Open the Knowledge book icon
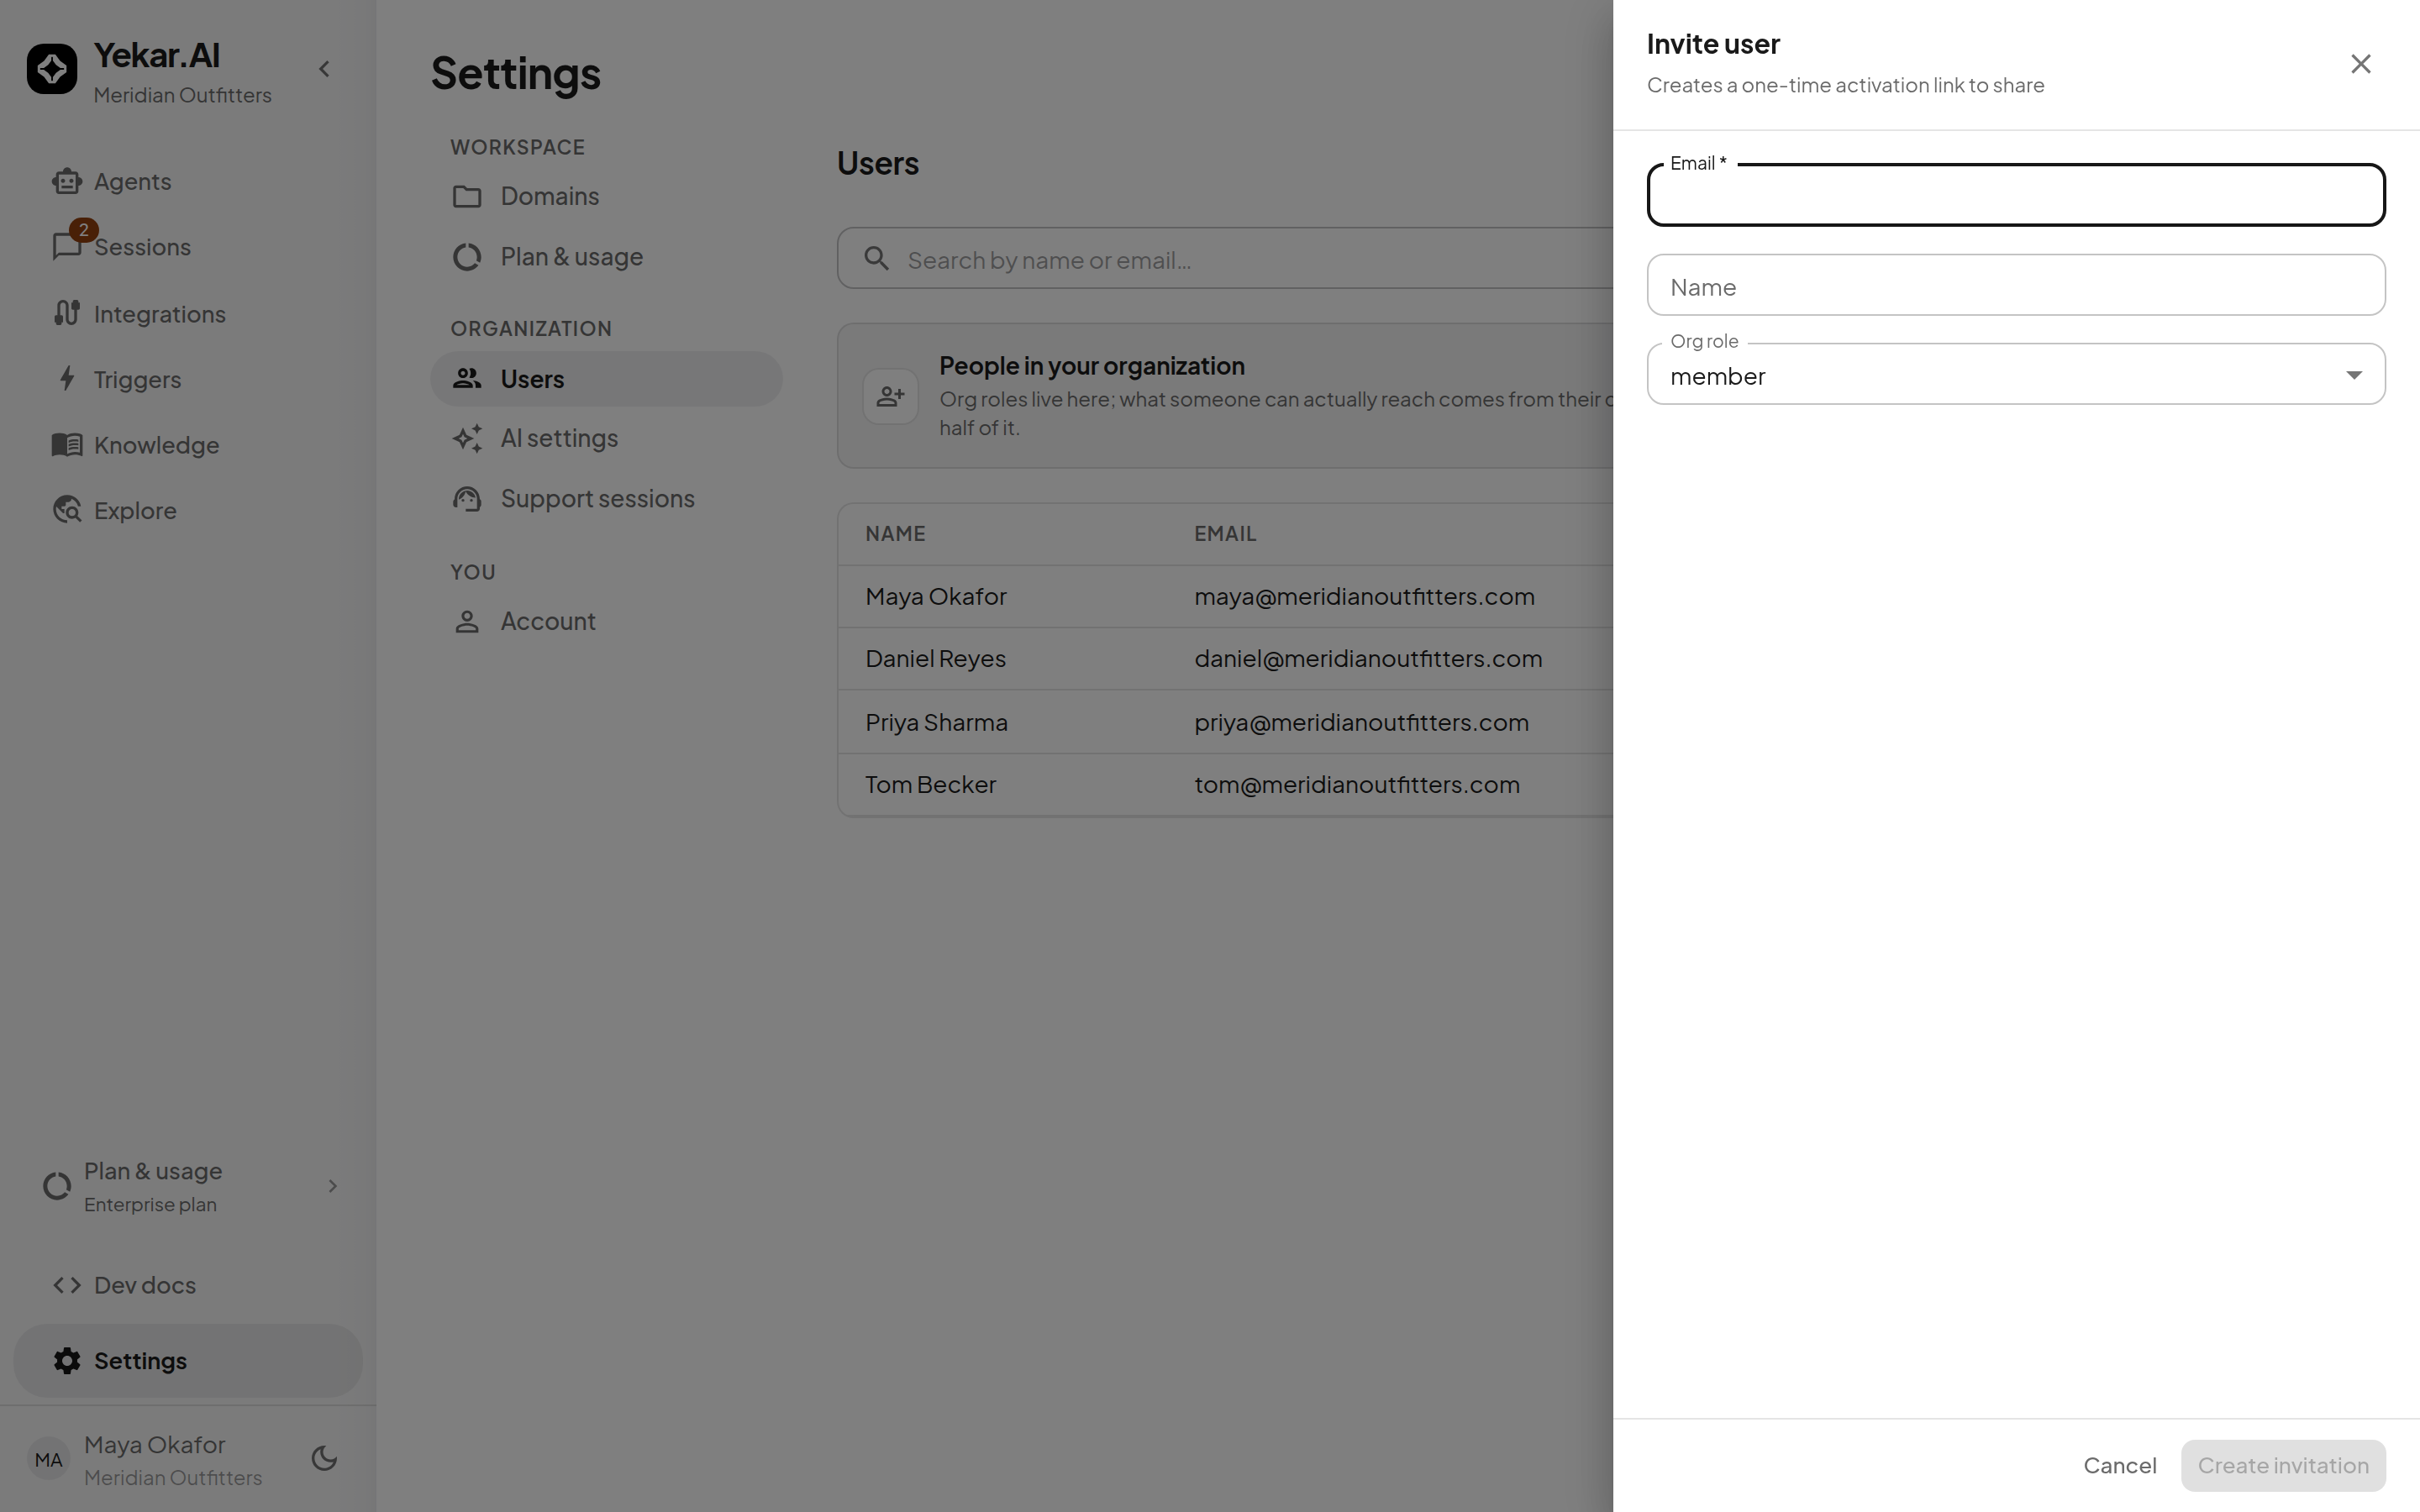 (x=67, y=444)
